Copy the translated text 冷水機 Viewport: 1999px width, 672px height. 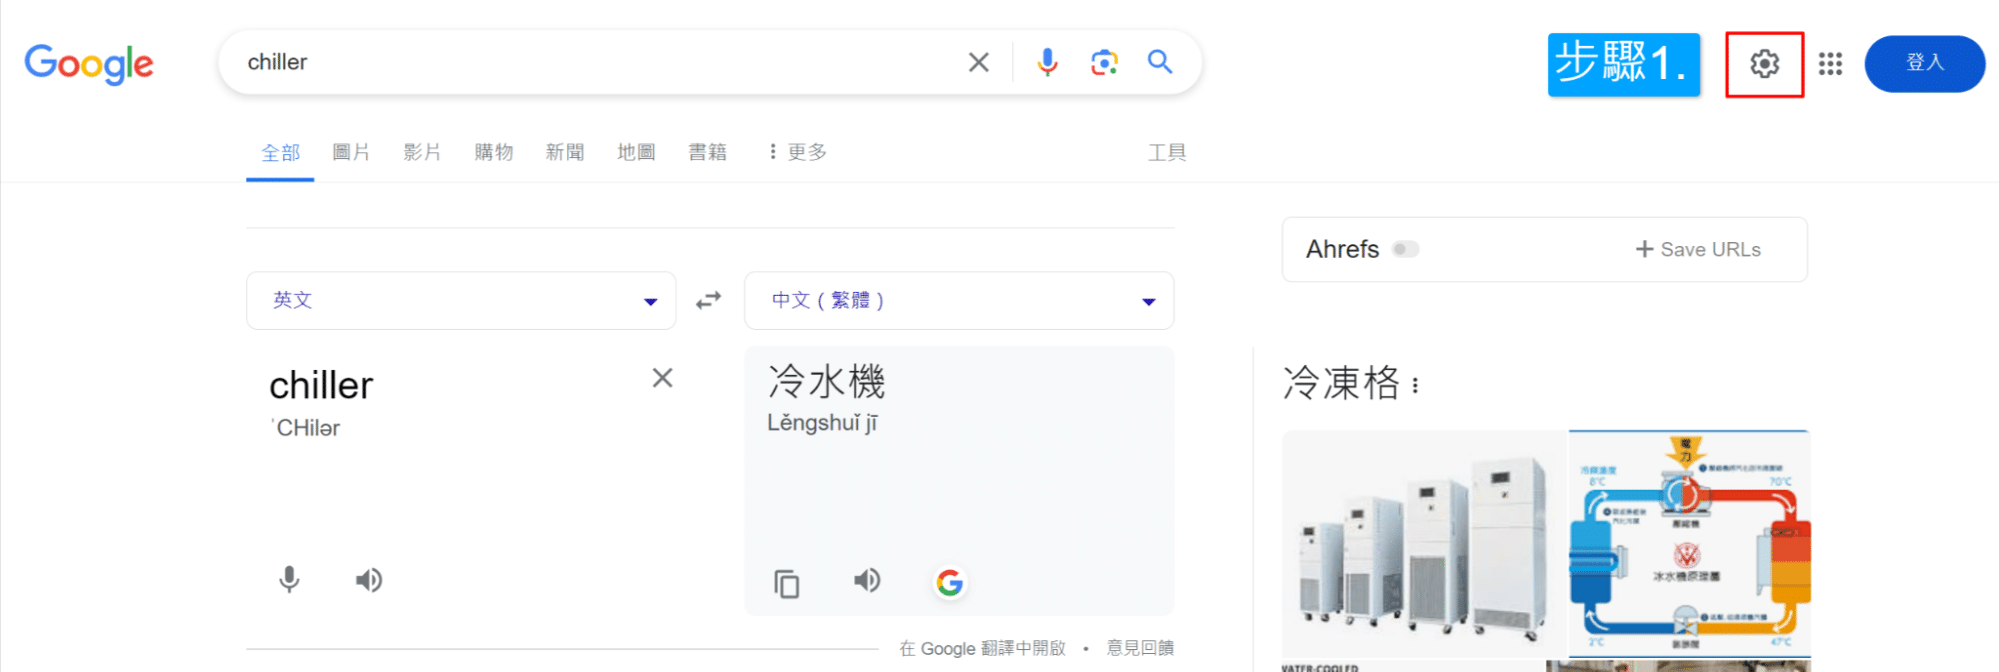[x=787, y=583]
